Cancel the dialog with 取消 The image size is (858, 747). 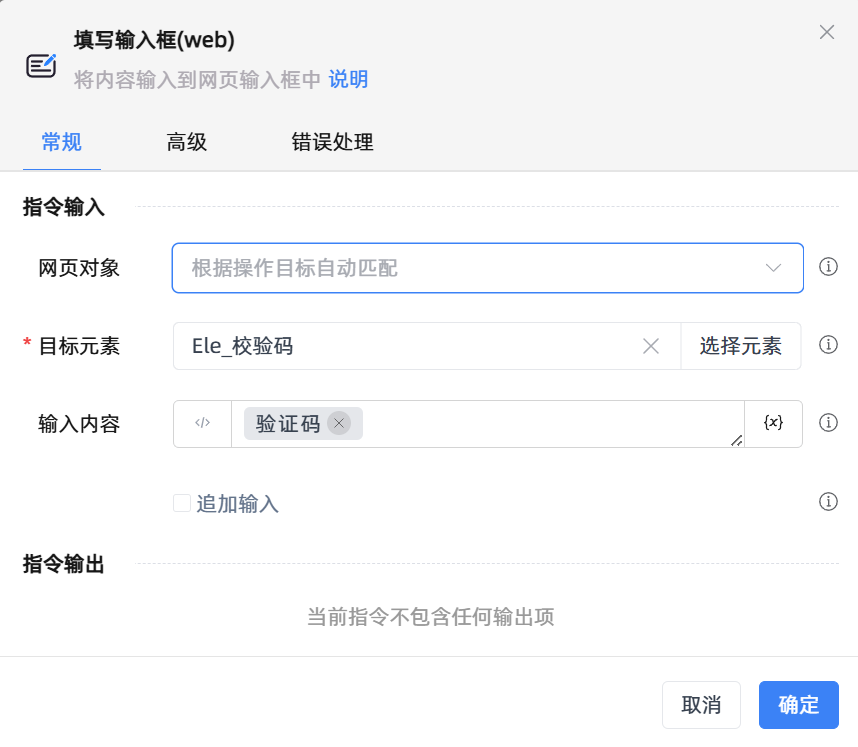coord(701,705)
